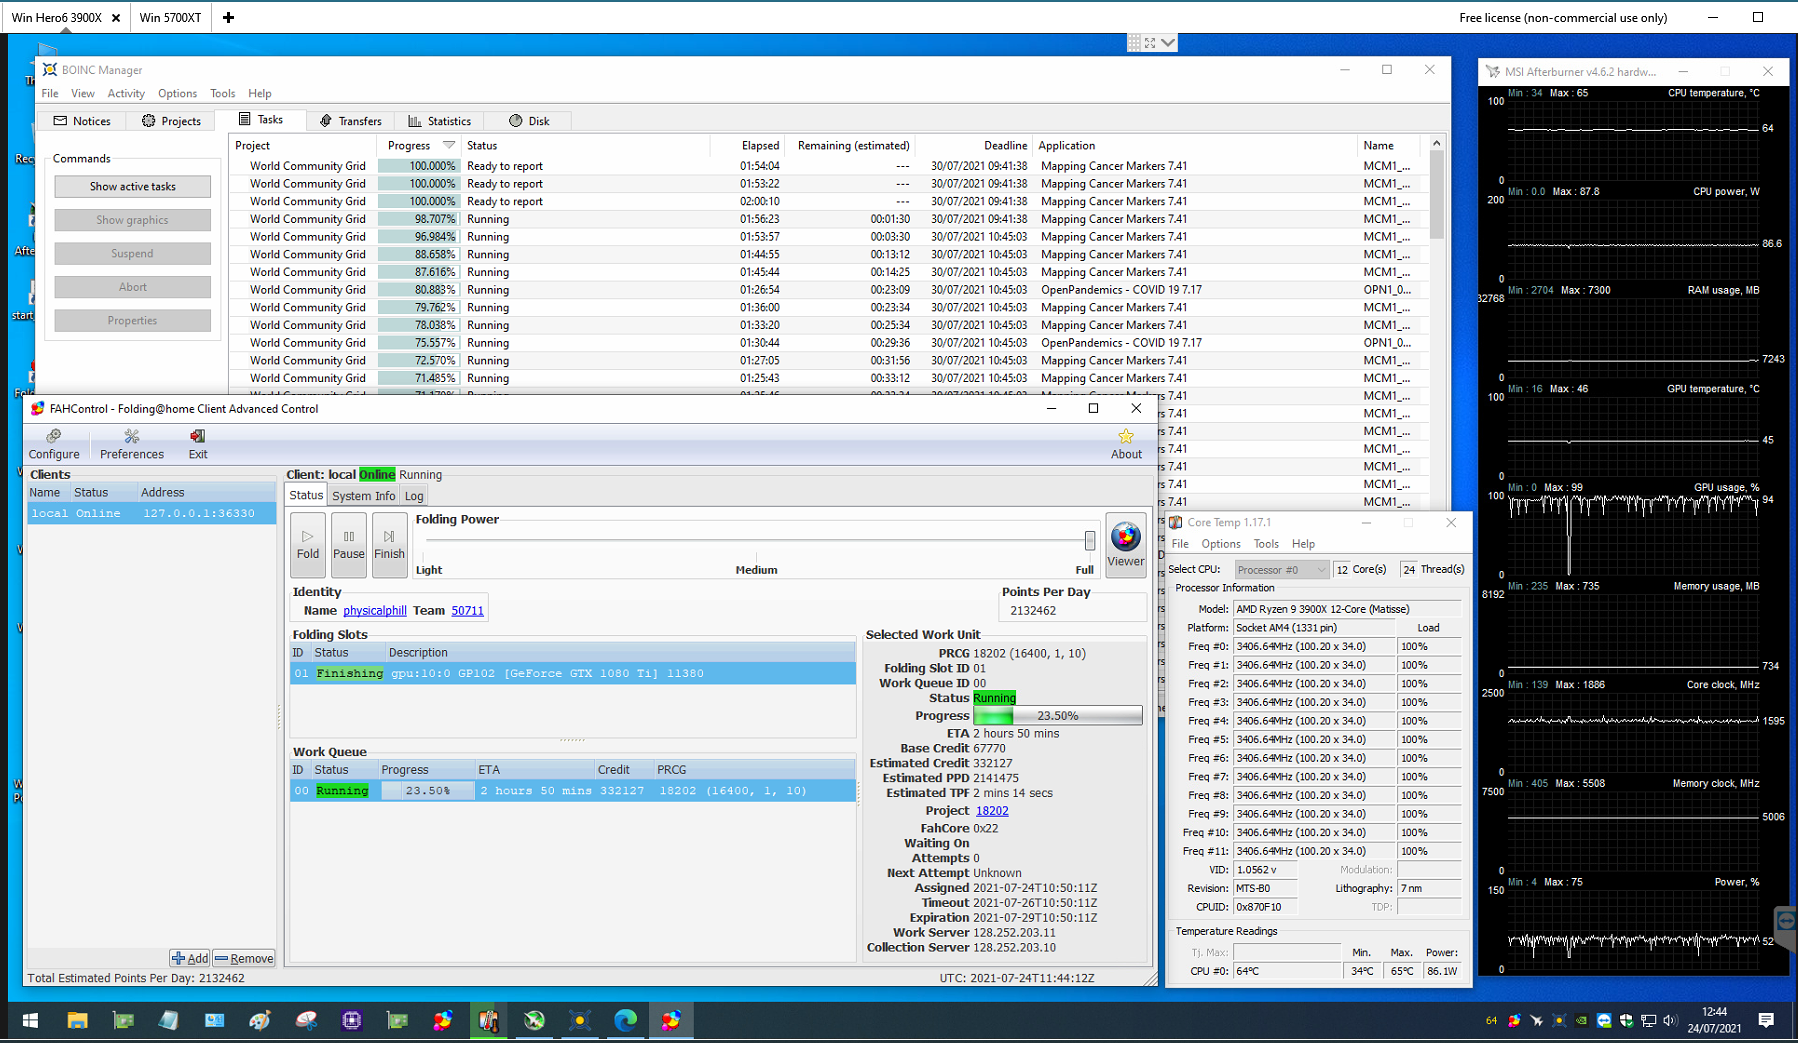Open Core Temp thermometer taskbar icon

point(488,1020)
